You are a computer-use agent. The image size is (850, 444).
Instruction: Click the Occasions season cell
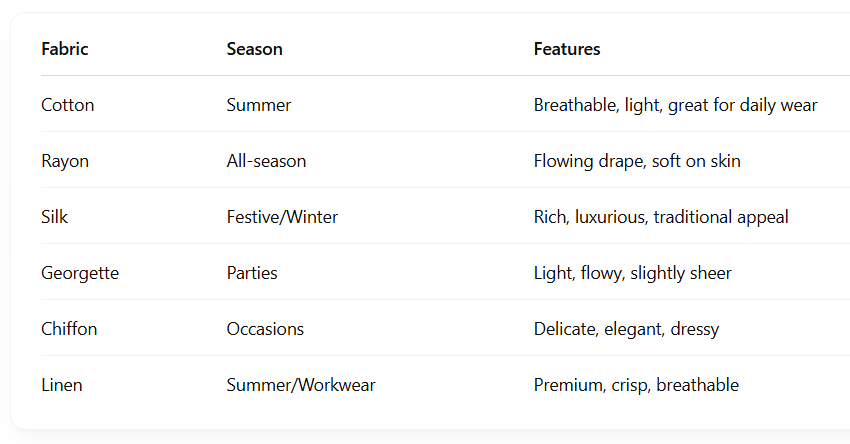click(x=265, y=329)
